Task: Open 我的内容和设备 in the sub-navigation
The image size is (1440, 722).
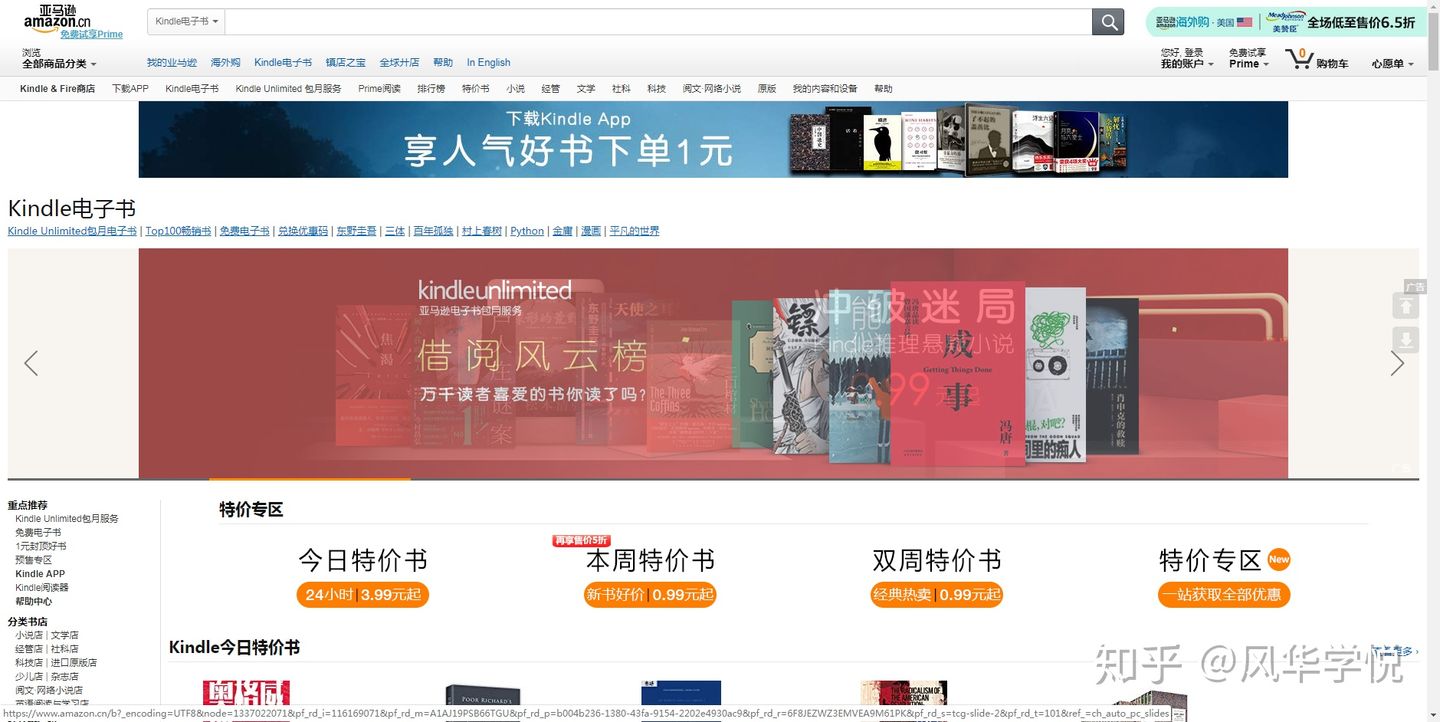Action: click(x=825, y=89)
